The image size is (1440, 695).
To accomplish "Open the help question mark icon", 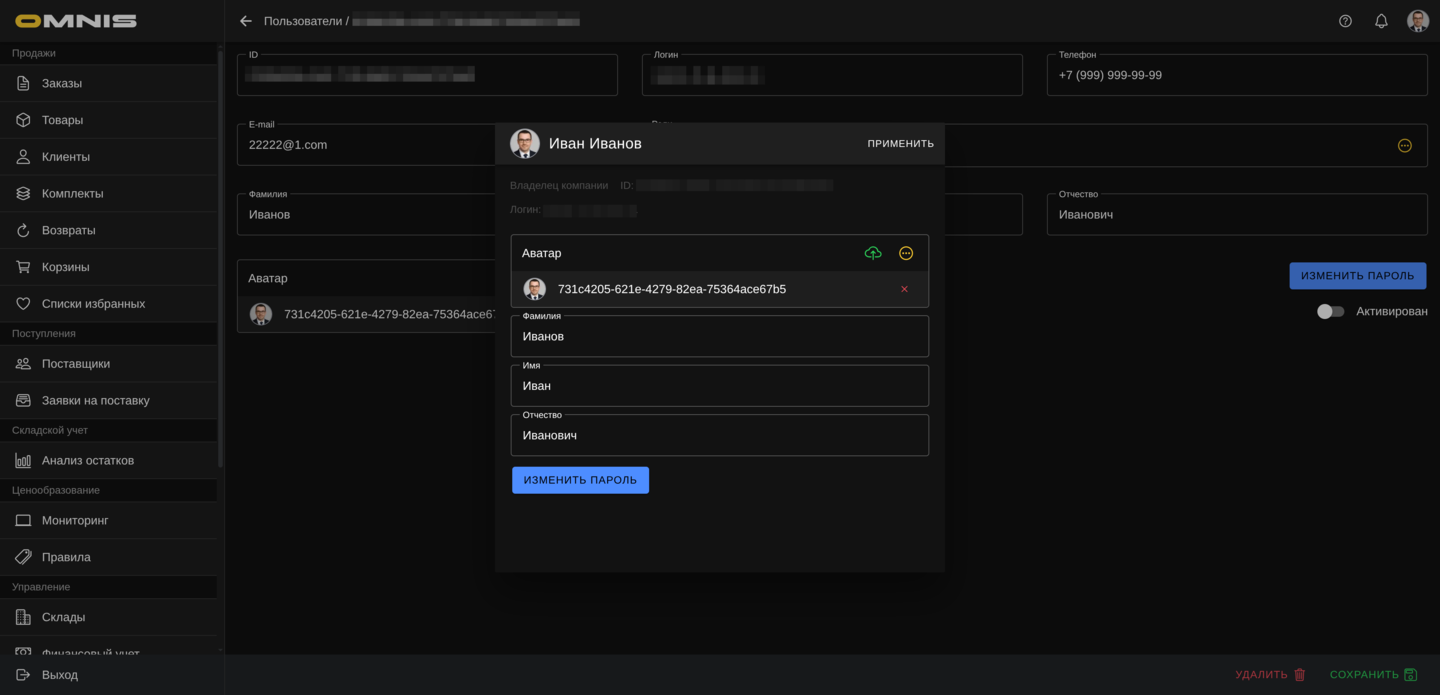I will pos(1345,21).
